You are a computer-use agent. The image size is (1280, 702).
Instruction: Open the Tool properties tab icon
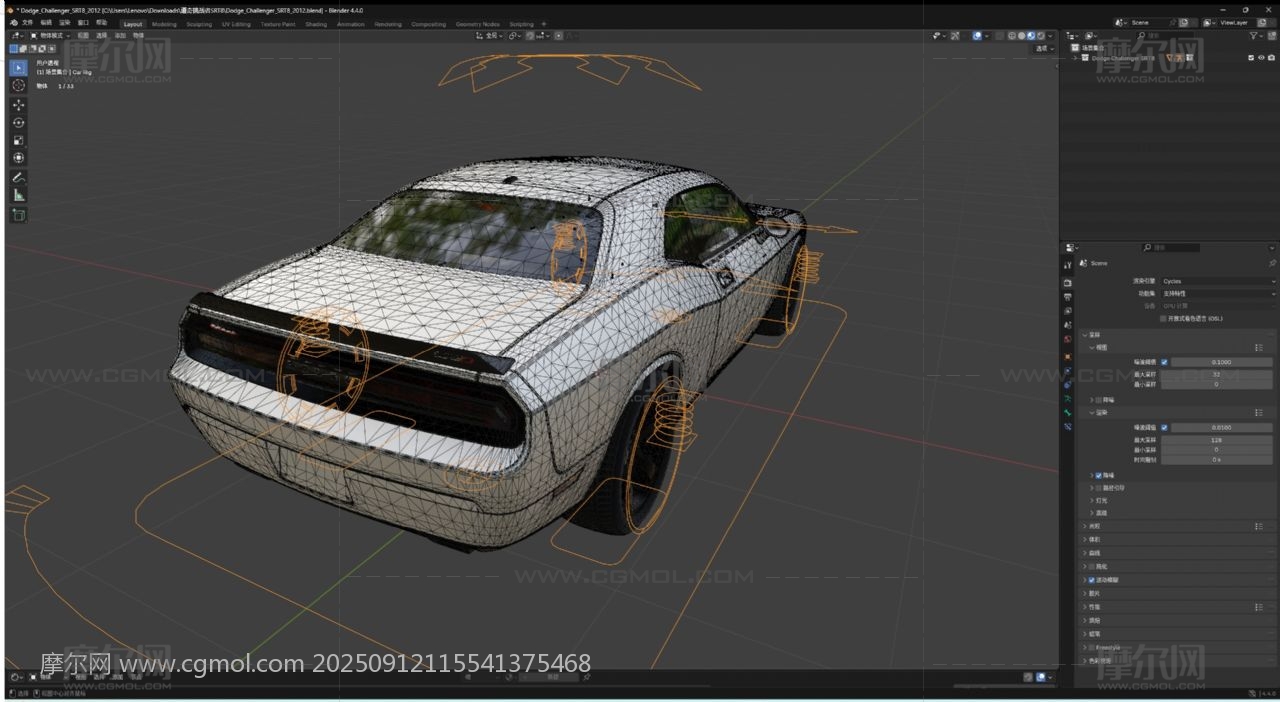pyautogui.click(x=1068, y=265)
